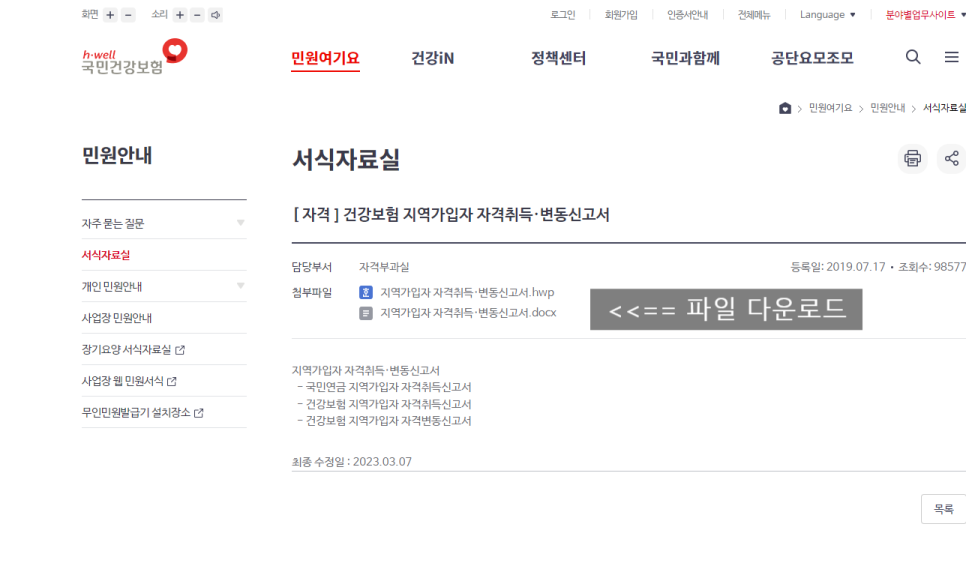The height and width of the screenshot is (572, 966).
Task: Click the 인증서안내 link
Action: (x=688, y=15)
